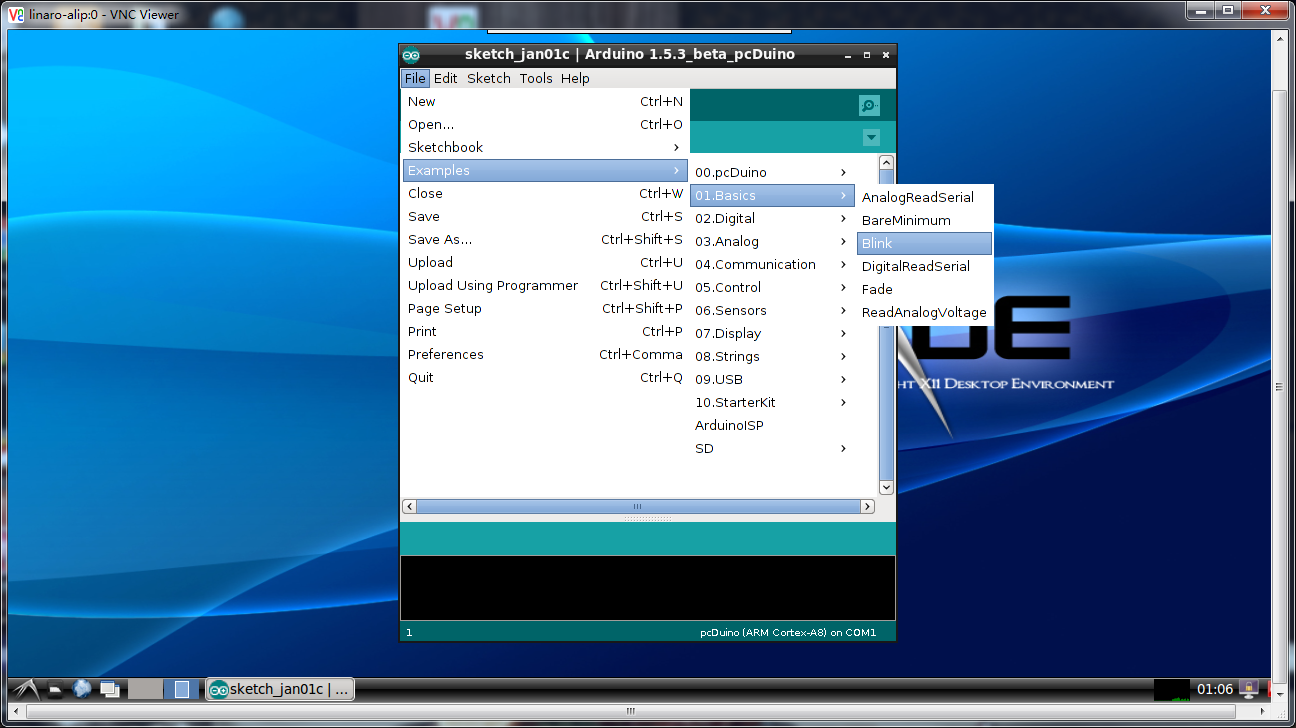Select the Examples menu entry
The width and height of the screenshot is (1296, 728).
[x=546, y=170]
